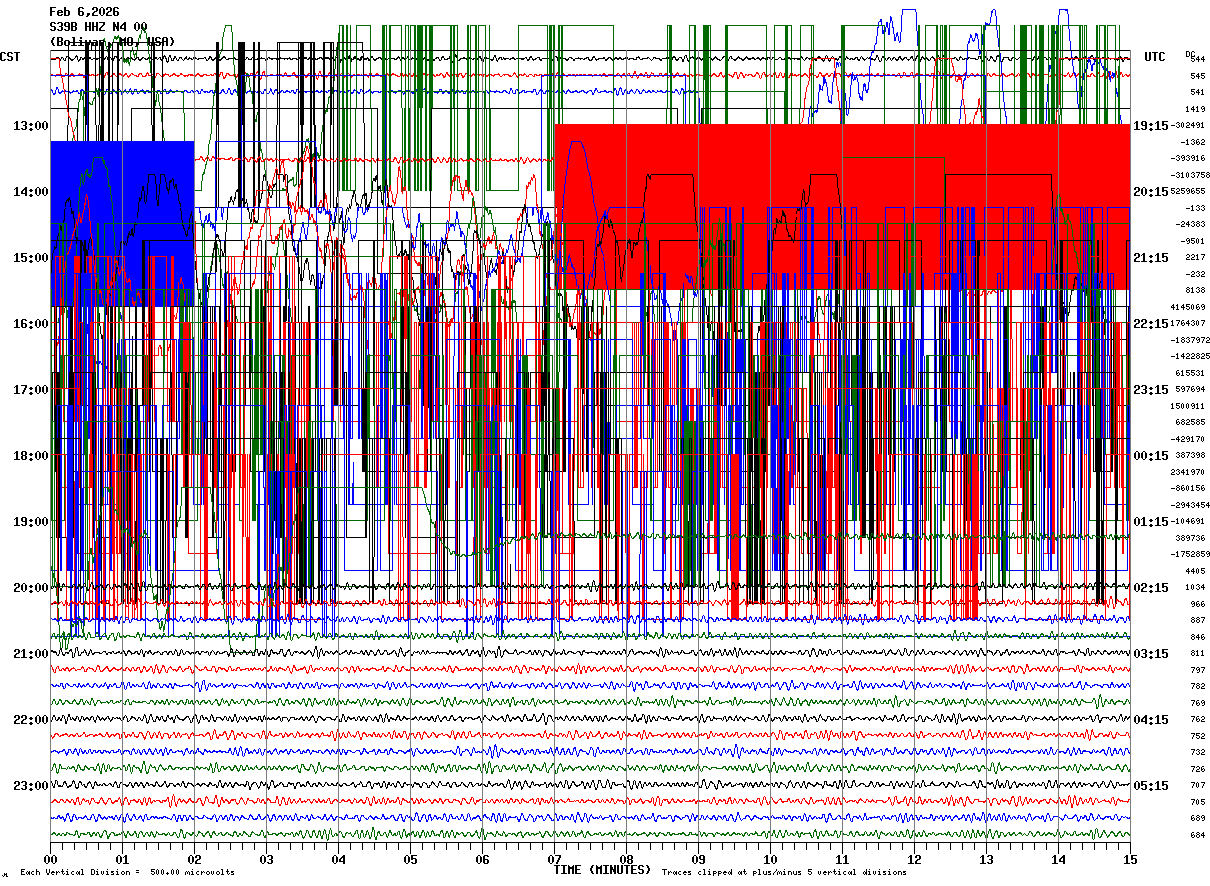Select the 14:00 CST time label
The width and height of the screenshot is (1210, 886).
(x=31, y=192)
